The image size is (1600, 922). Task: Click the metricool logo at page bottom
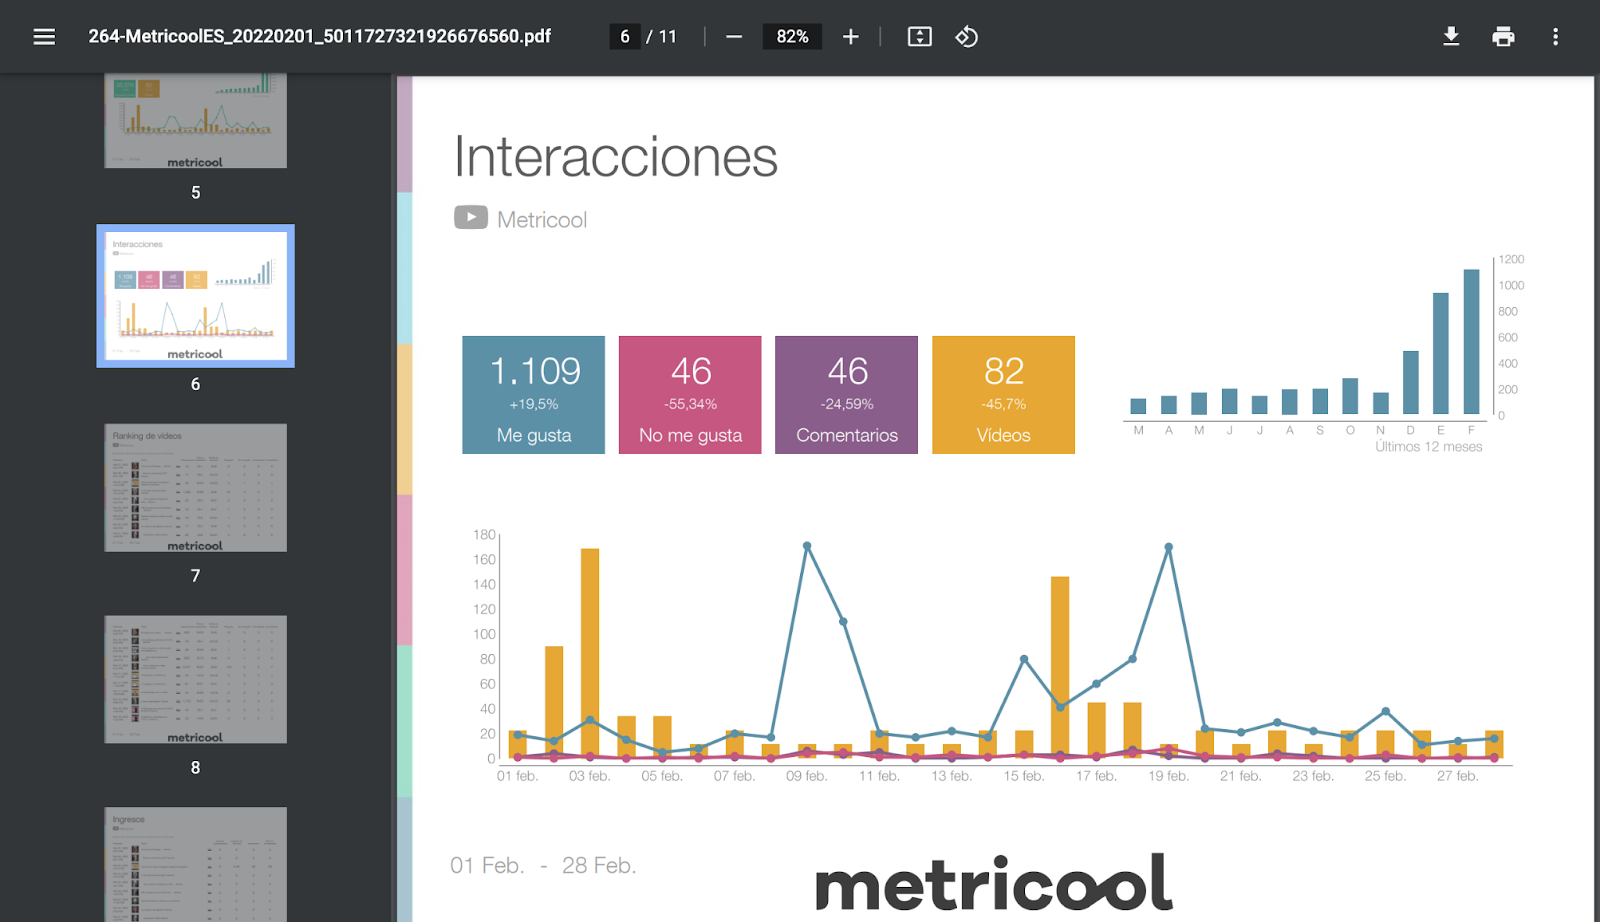tap(994, 883)
